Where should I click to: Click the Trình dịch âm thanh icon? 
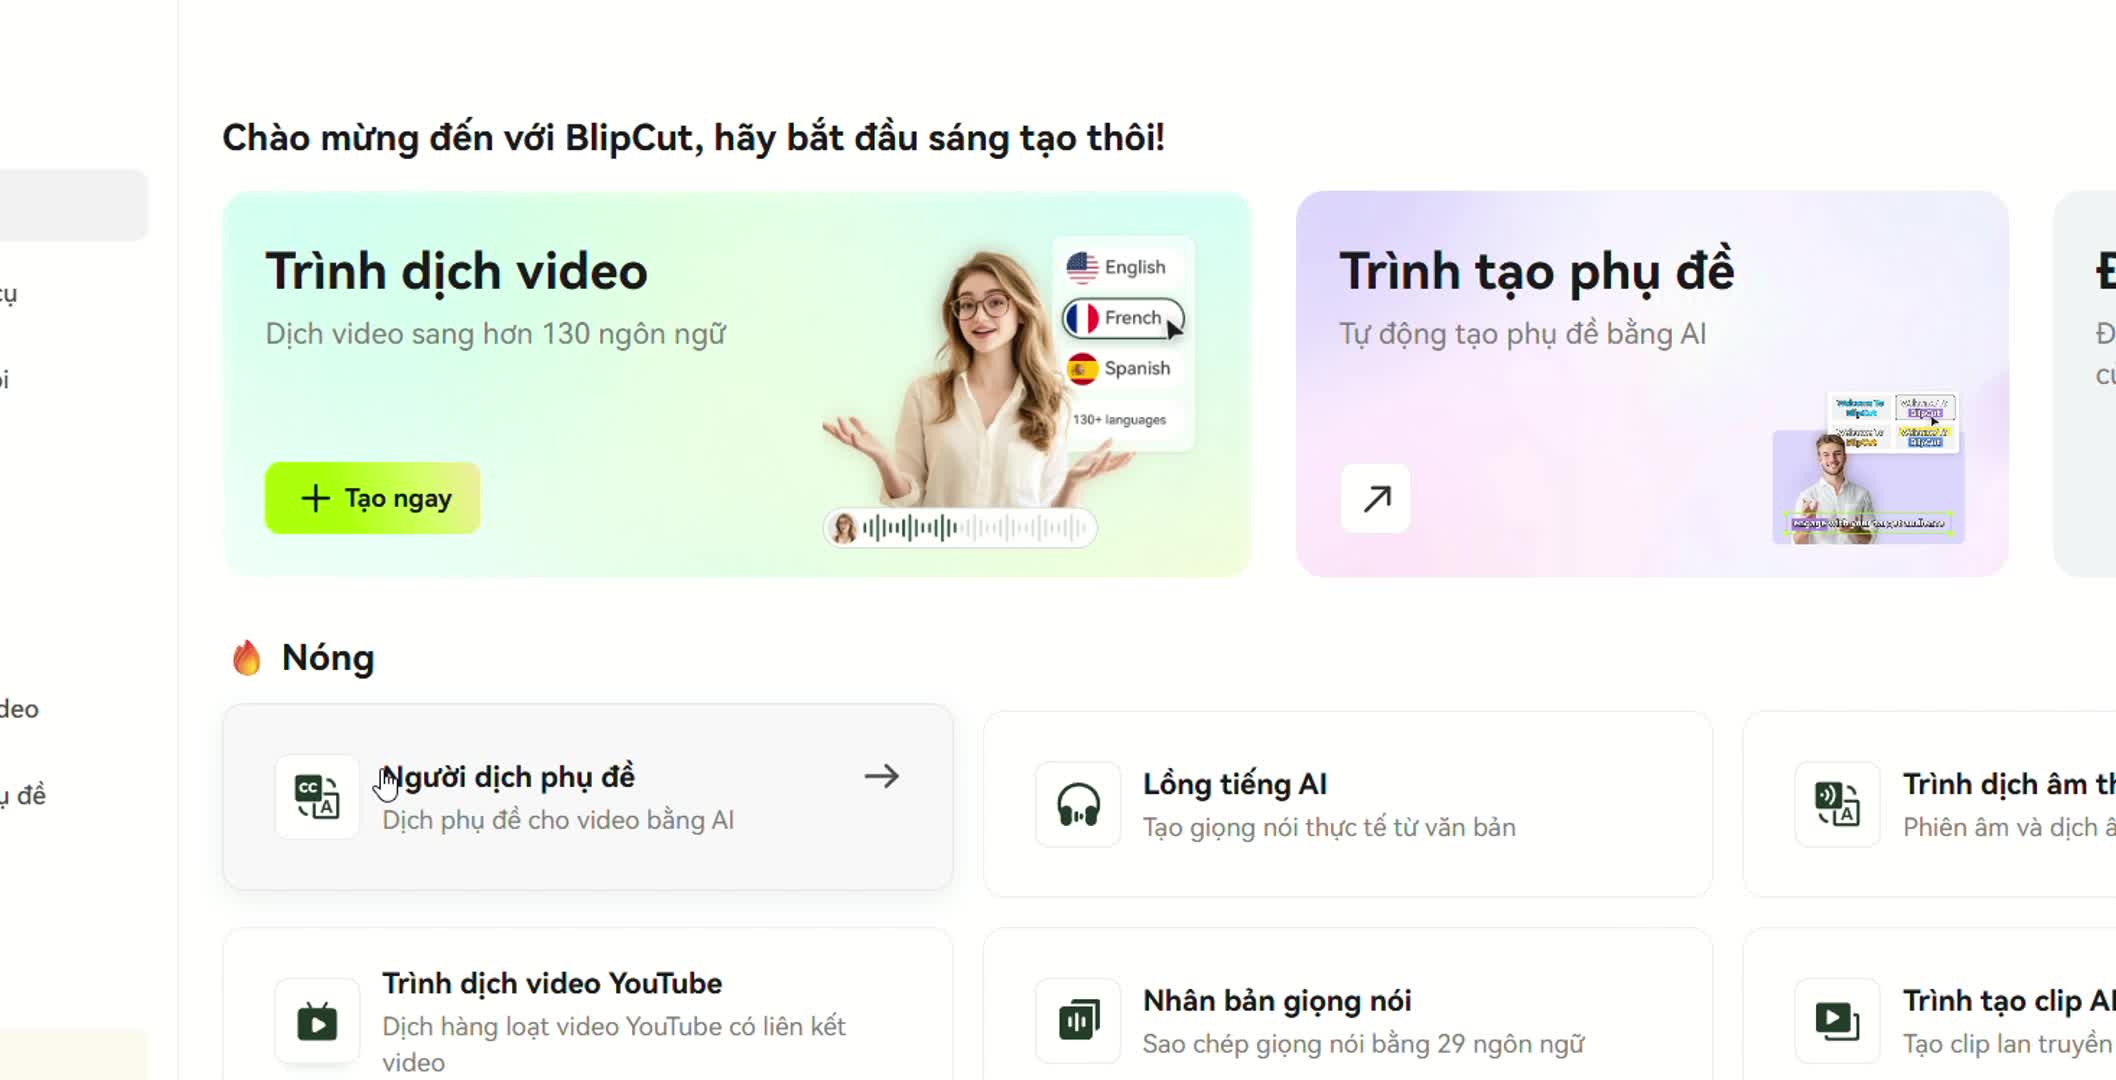tap(1837, 804)
